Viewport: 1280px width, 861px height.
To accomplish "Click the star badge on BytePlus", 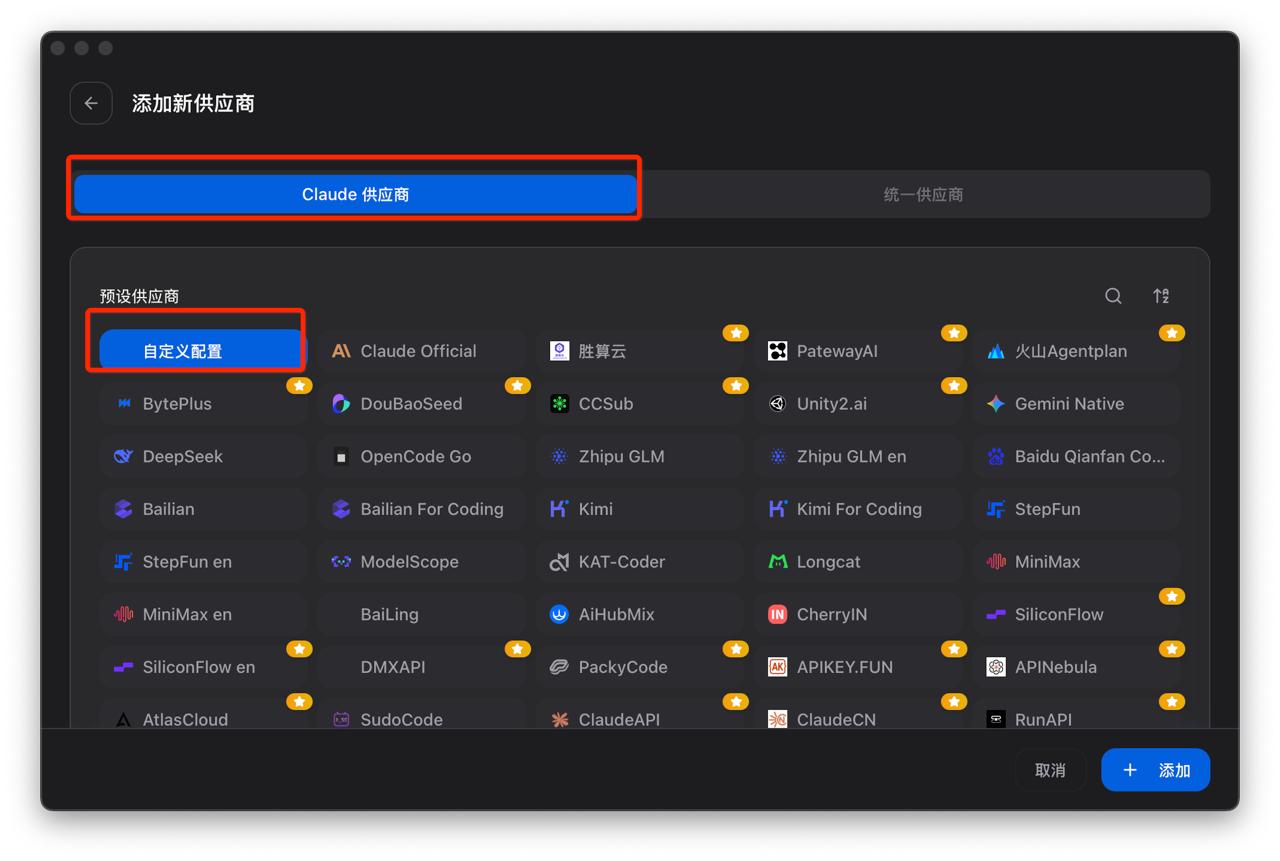I will tap(299, 386).
